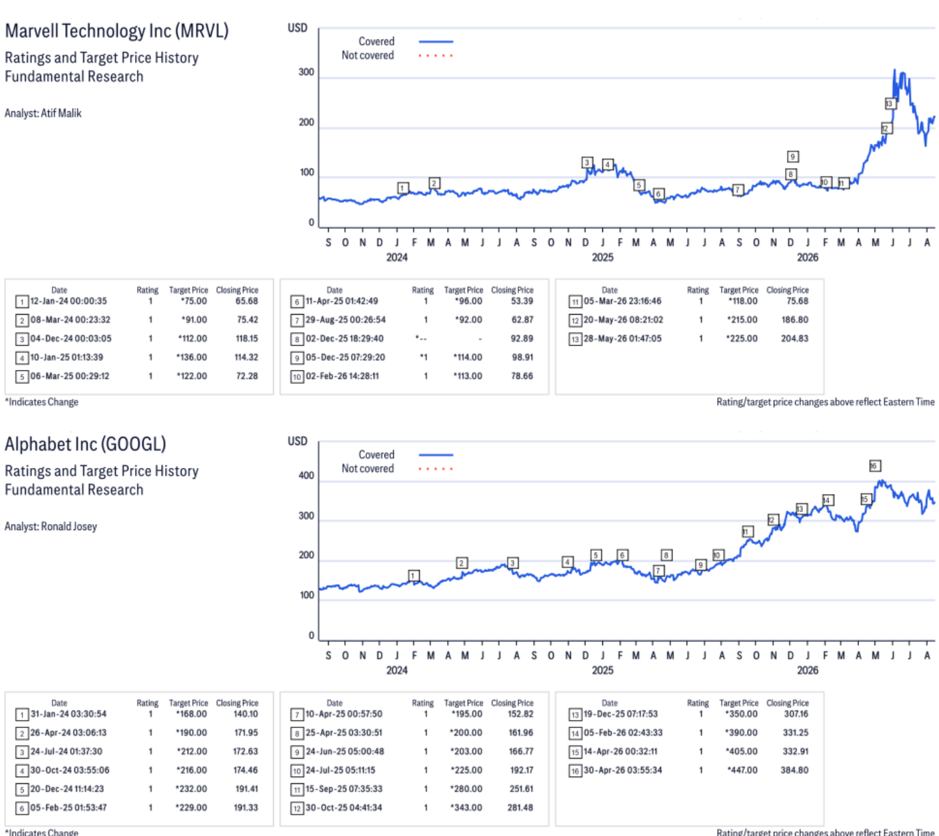Select Alphabet table date 31-Jan-24 03:30:54
This screenshot has width=939, height=836.
click(68, 714)
